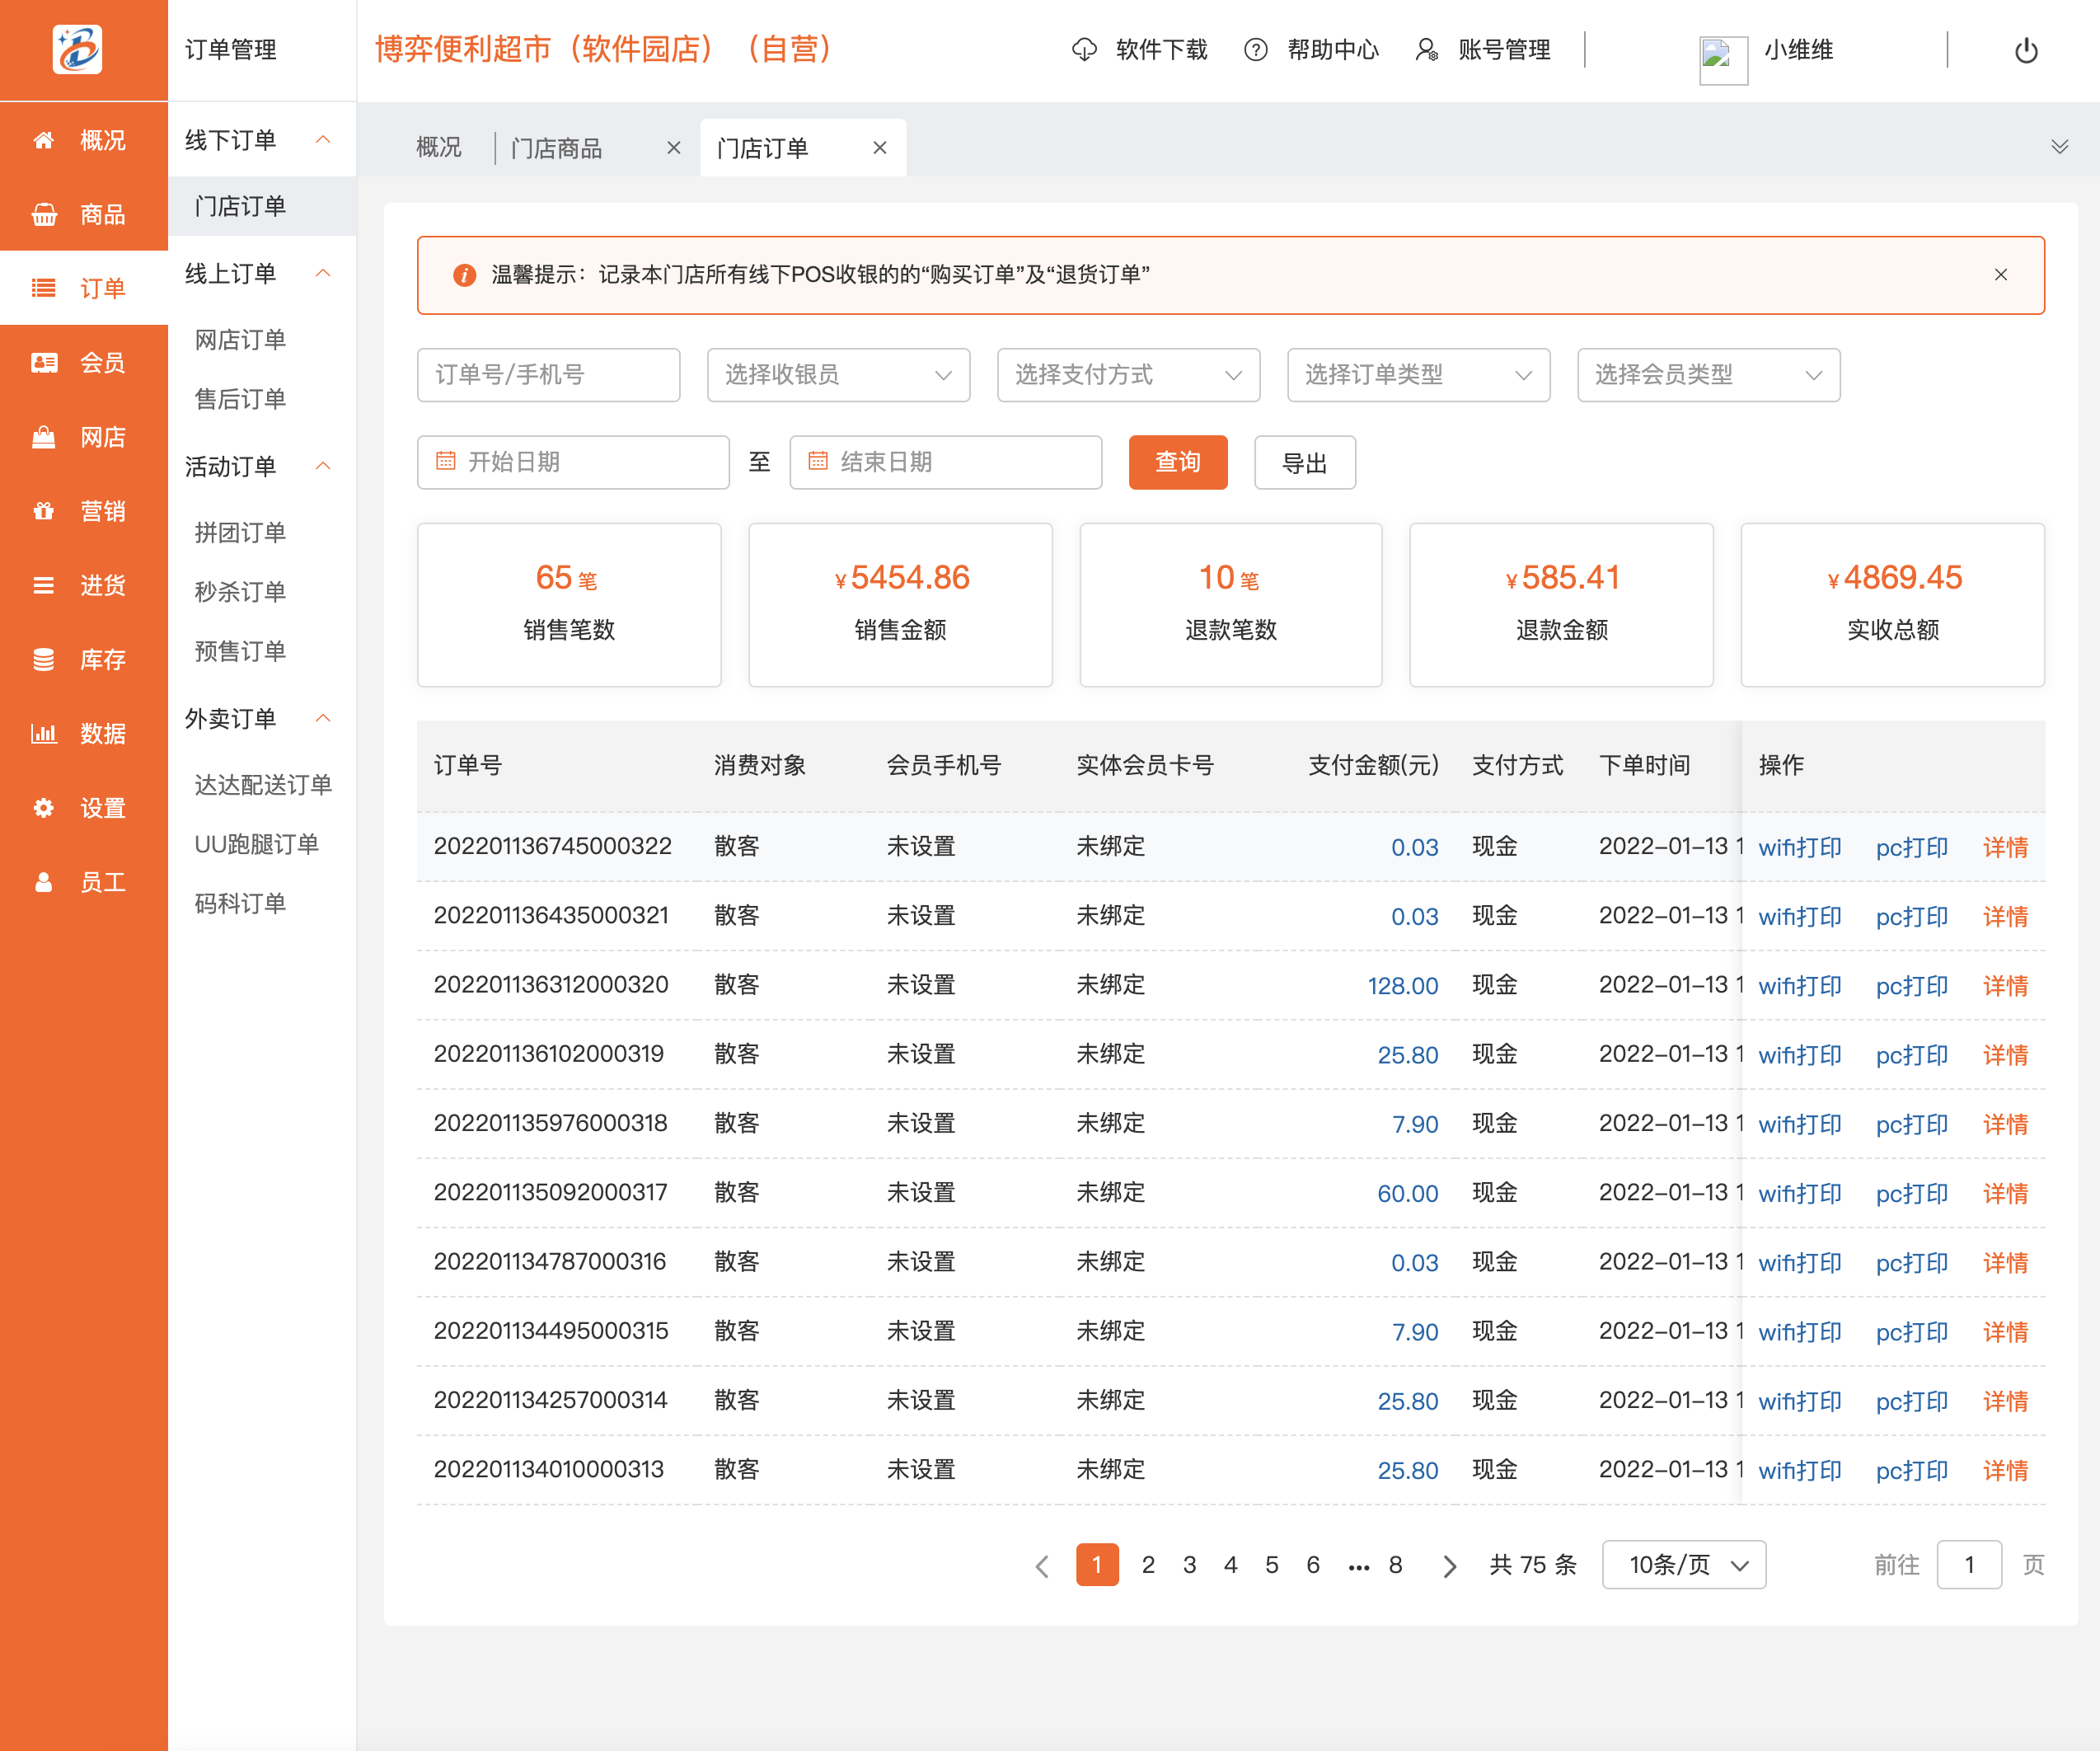Open the marketing (营销) gift icon

click(44, 511)
